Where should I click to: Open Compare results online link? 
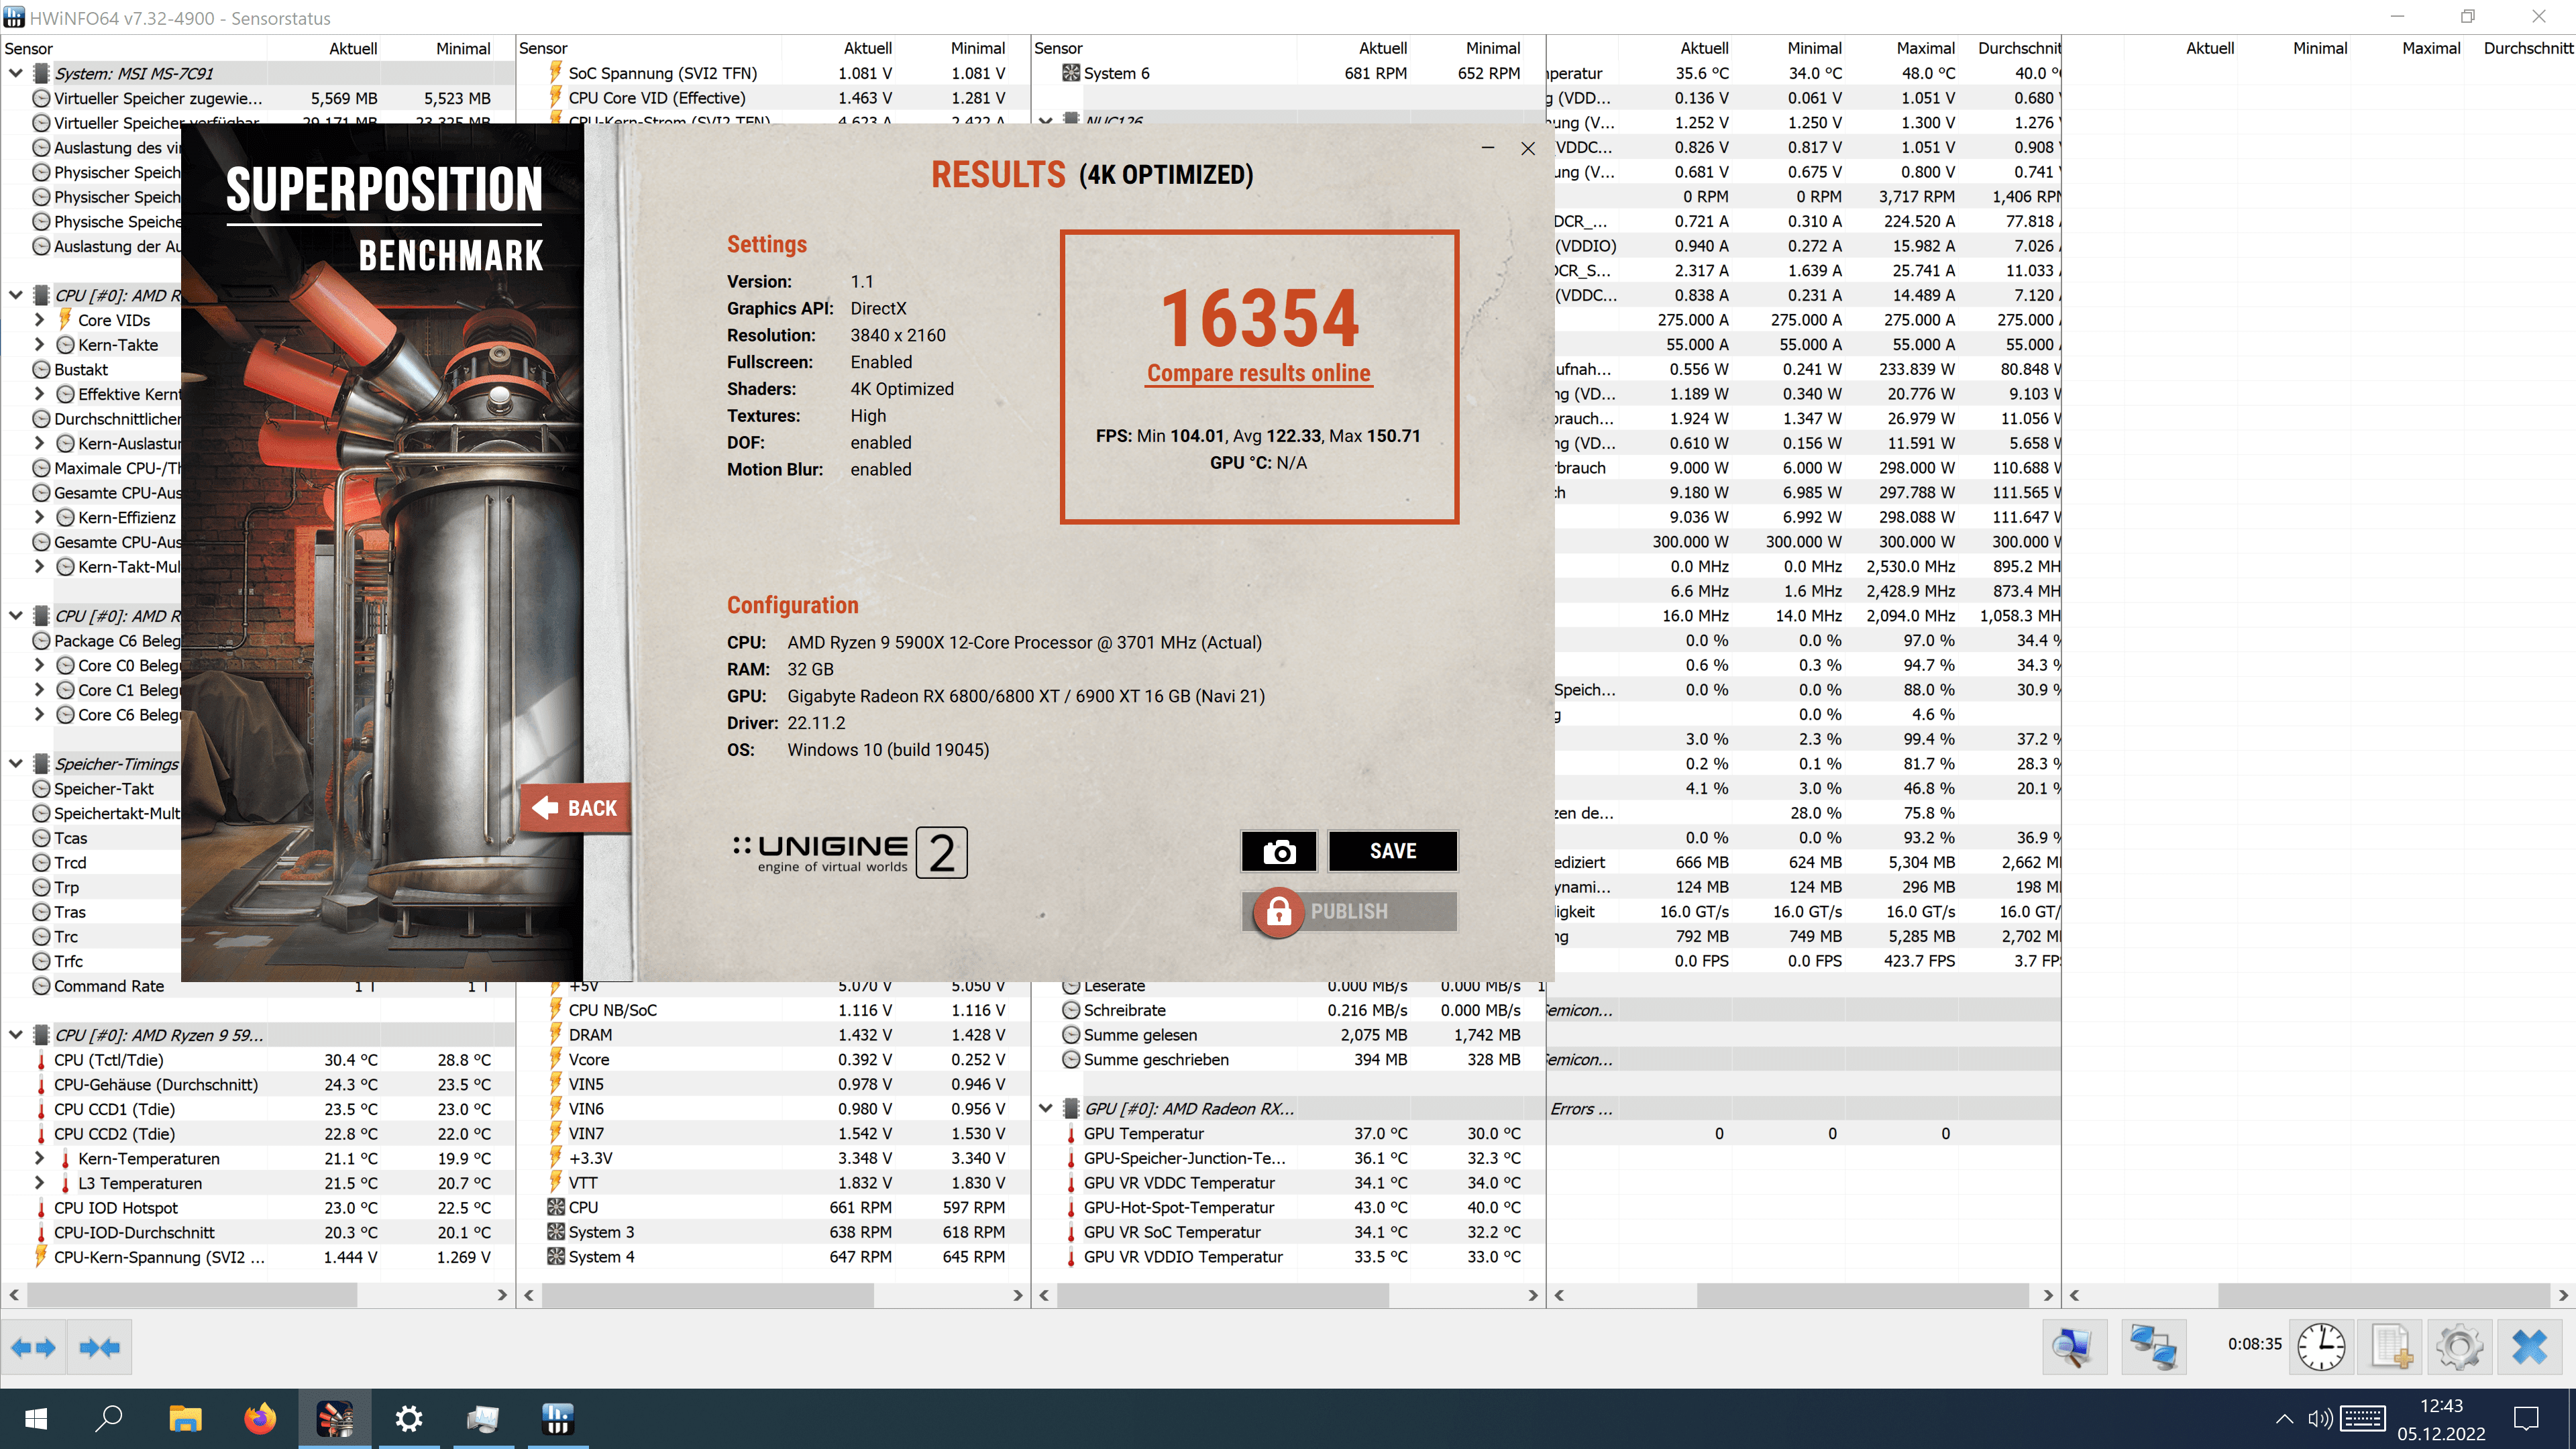[1258, 373]
